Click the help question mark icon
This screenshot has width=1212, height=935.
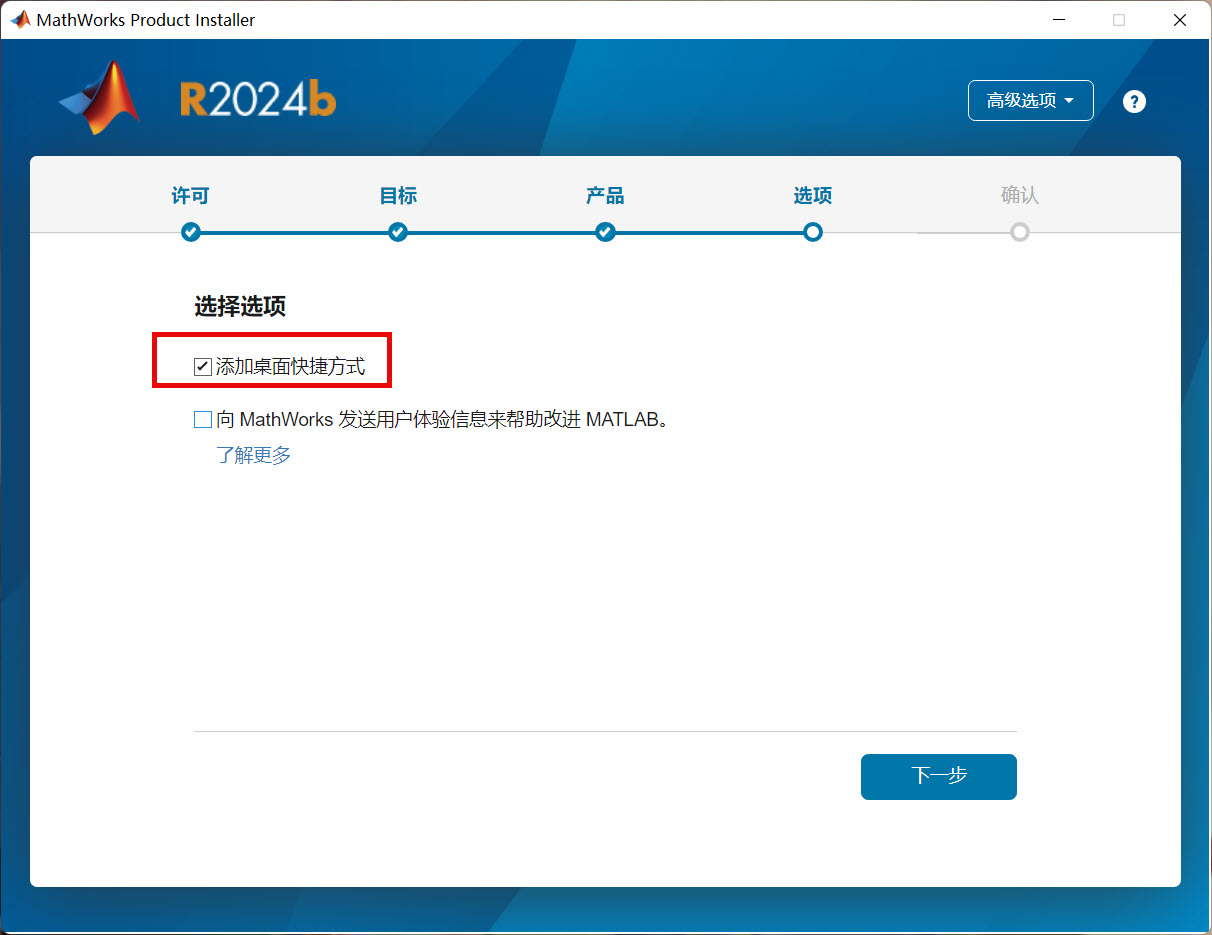tap(1134, 101)
